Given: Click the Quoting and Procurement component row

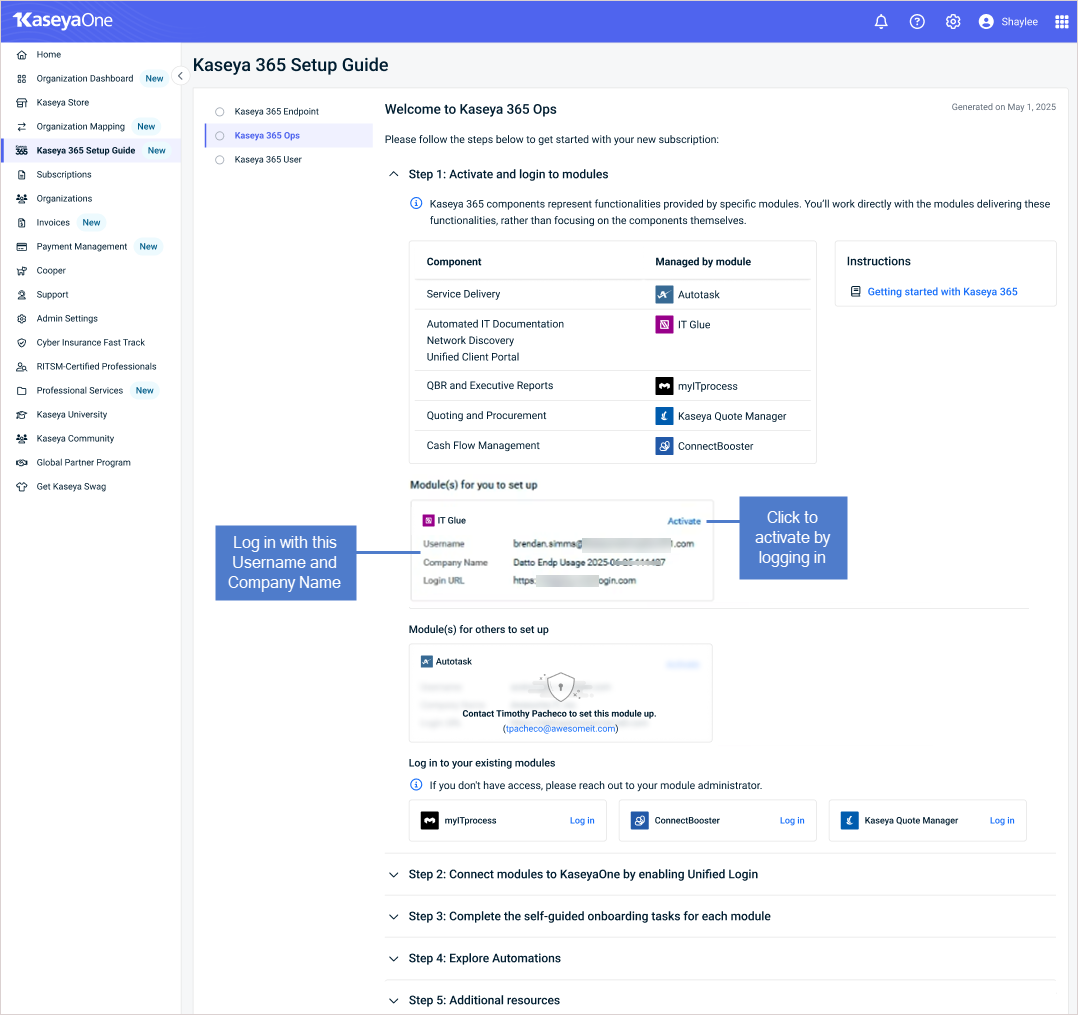Looking at the screenshot, I should tap(613, 415).
